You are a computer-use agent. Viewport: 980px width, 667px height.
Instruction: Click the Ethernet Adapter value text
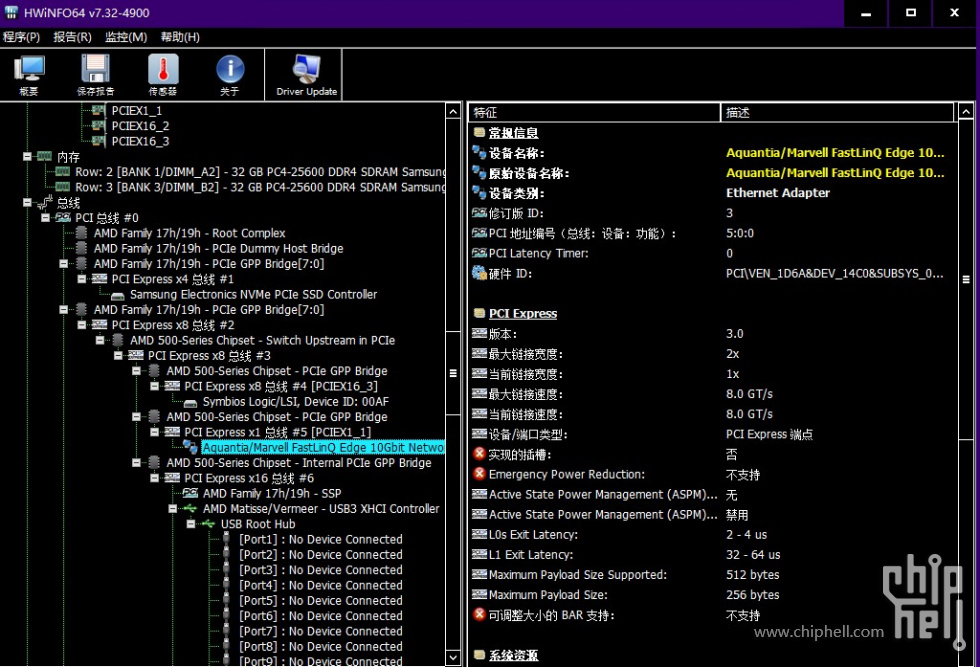[x=778, y=193]
